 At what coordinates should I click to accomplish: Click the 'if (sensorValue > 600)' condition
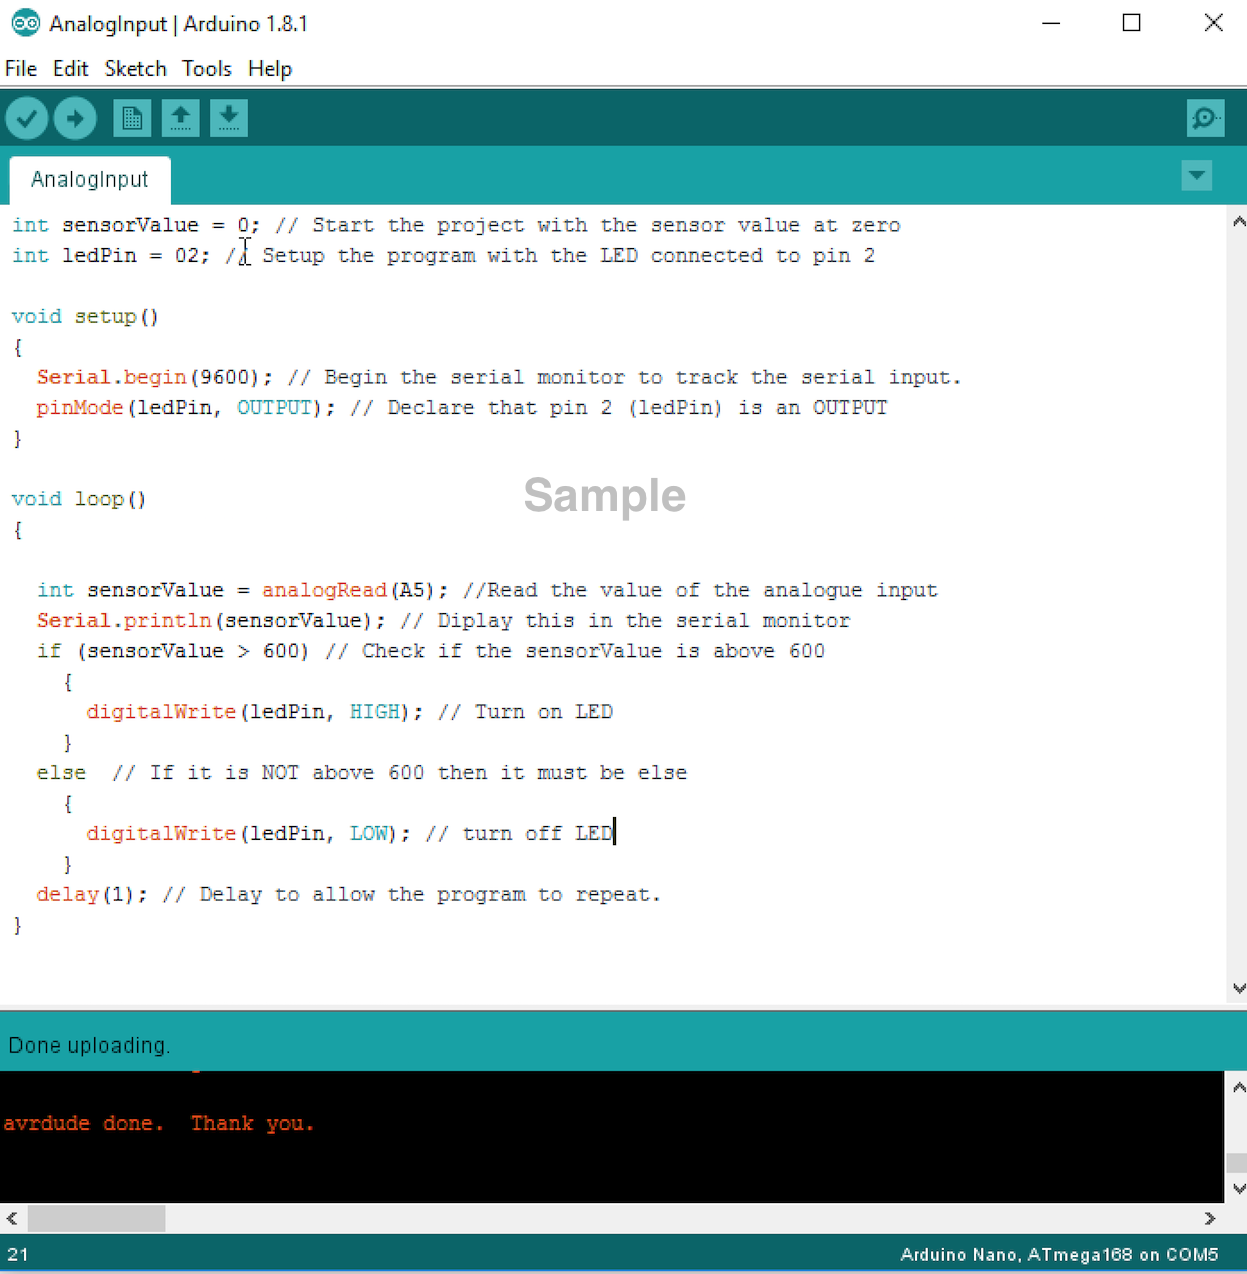[x=173, y=652]
